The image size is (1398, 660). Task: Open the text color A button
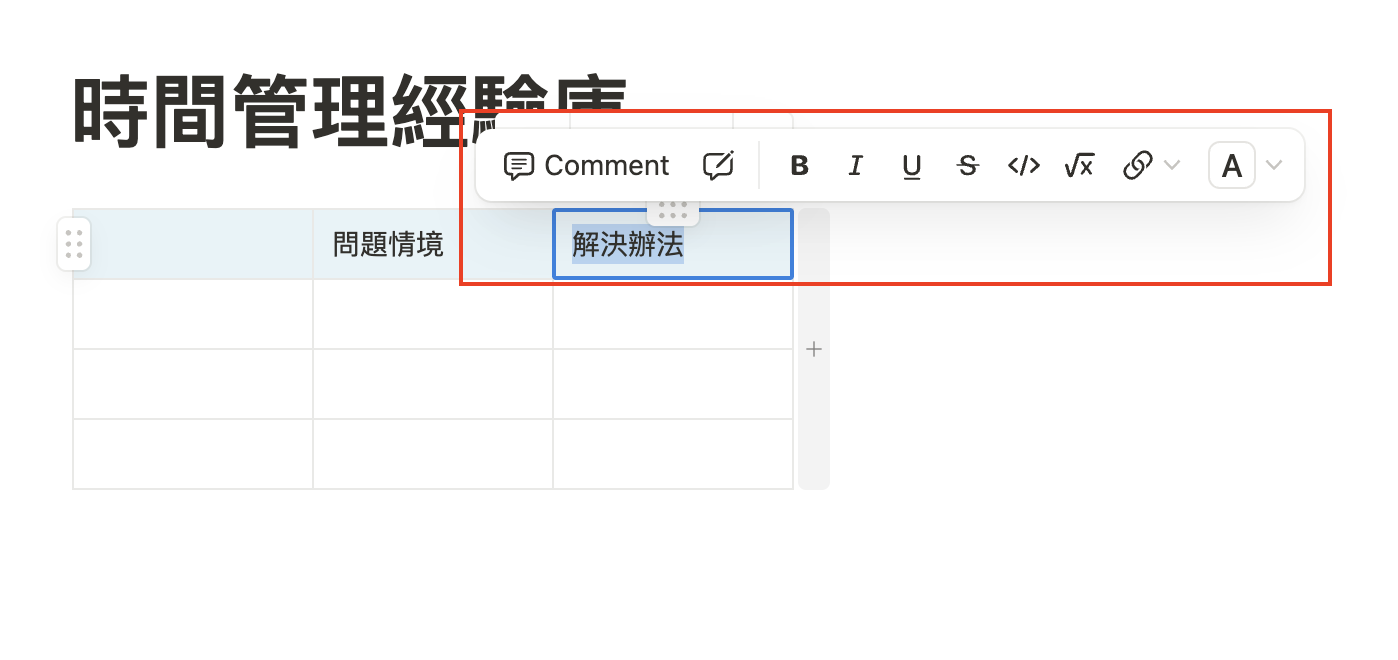coord(1232,166)
